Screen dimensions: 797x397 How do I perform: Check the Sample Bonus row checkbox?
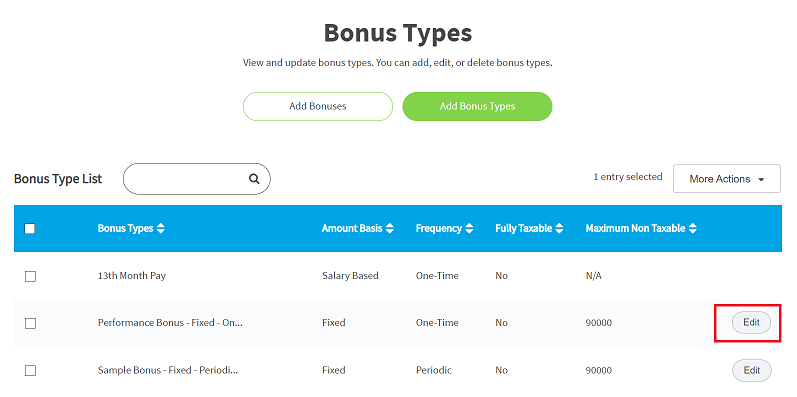[30, 371]
